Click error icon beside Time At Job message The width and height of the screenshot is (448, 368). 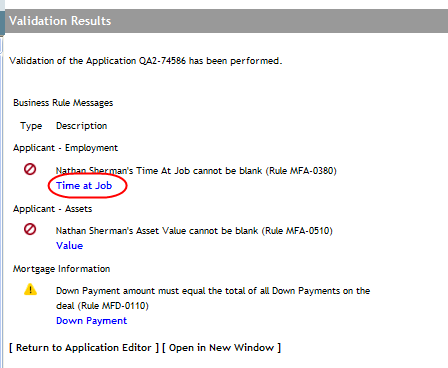(x=30, y=169)
